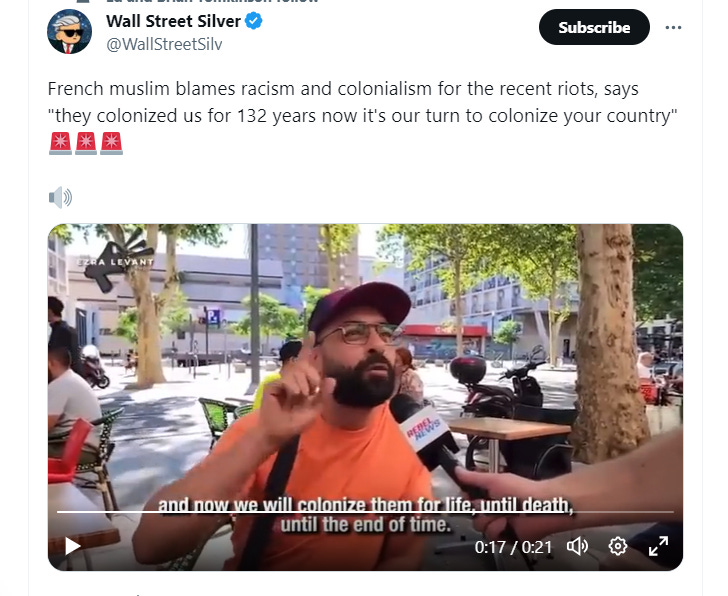Image resolution: width=728 pixels, height=596 pixels.
Task: Click the subtitle caption text in the video
Action: click(x=365, y=515)
